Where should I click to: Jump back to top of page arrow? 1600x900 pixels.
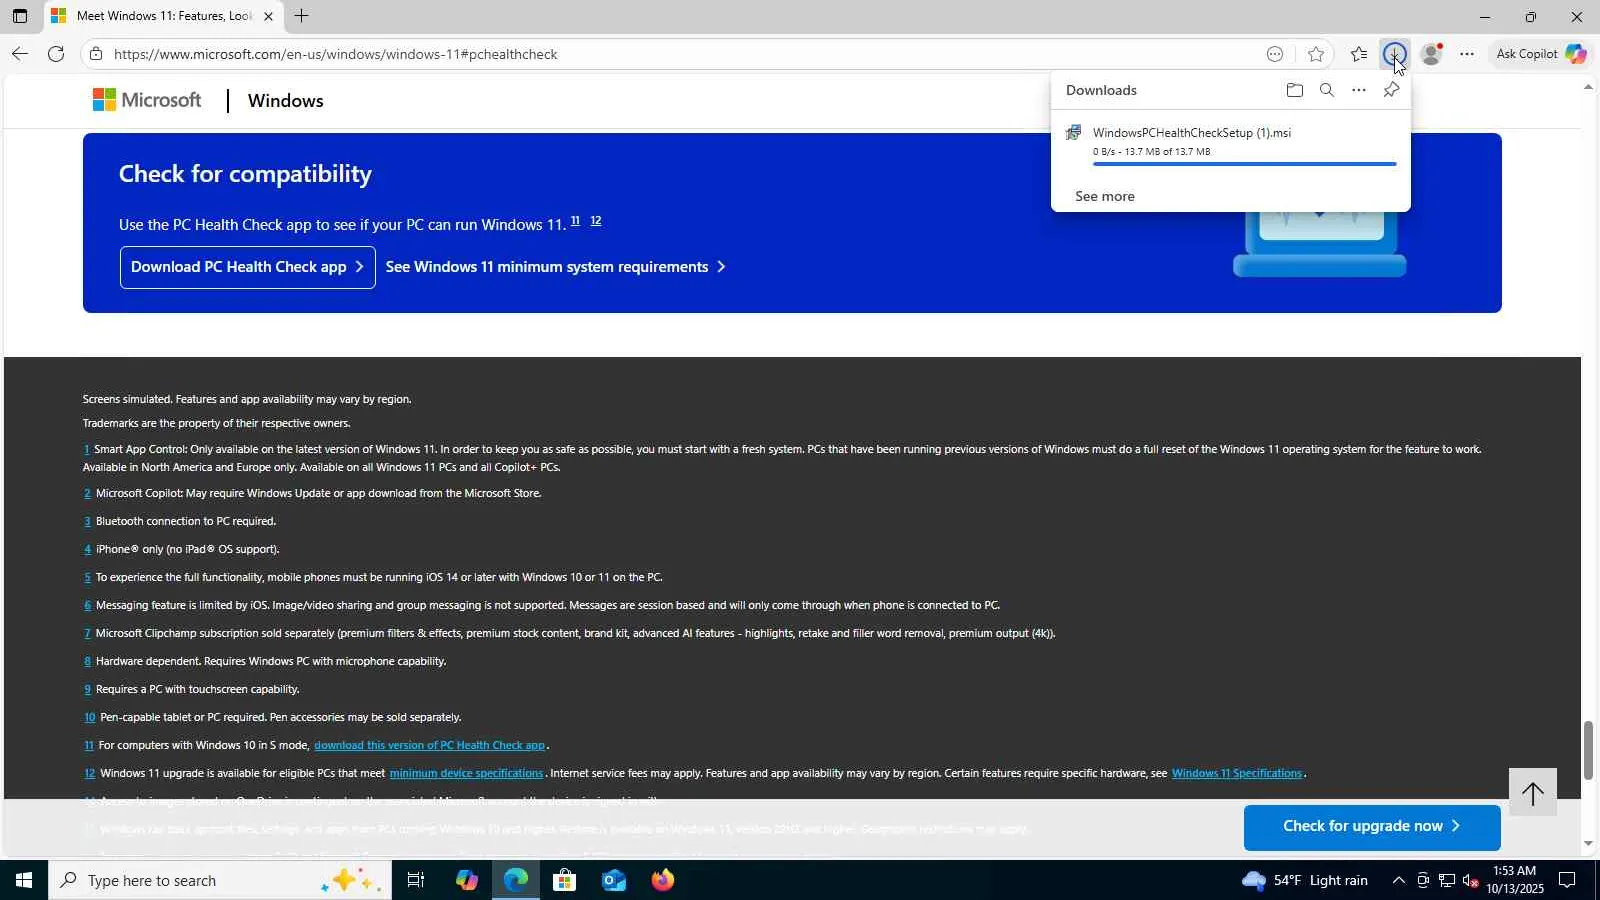pos(1533,793)
